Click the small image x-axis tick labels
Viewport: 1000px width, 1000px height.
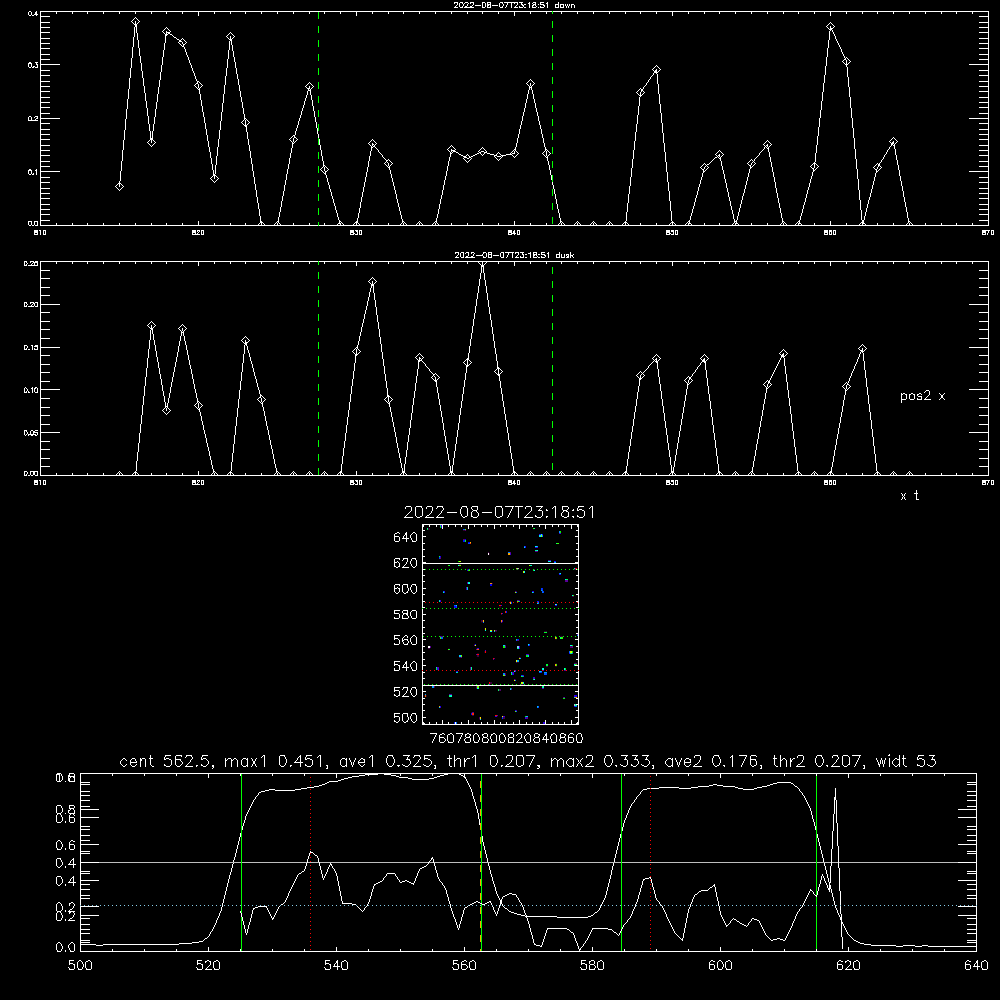click(x=506, y=738)
